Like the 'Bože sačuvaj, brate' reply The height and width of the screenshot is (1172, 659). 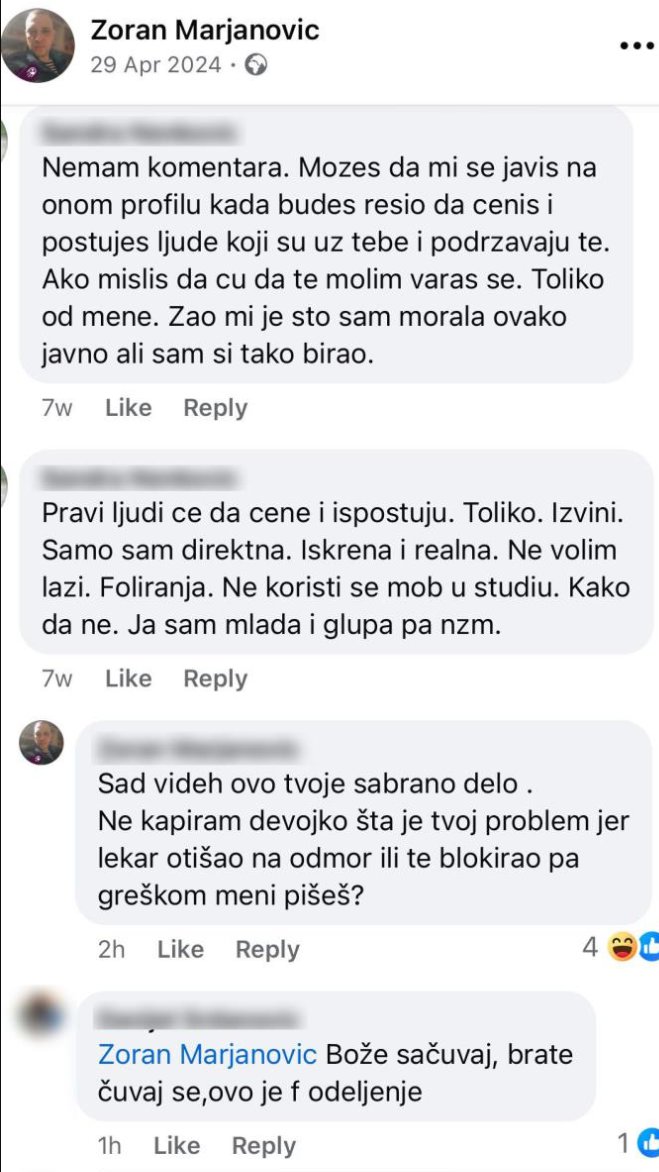coord(176,1145)
